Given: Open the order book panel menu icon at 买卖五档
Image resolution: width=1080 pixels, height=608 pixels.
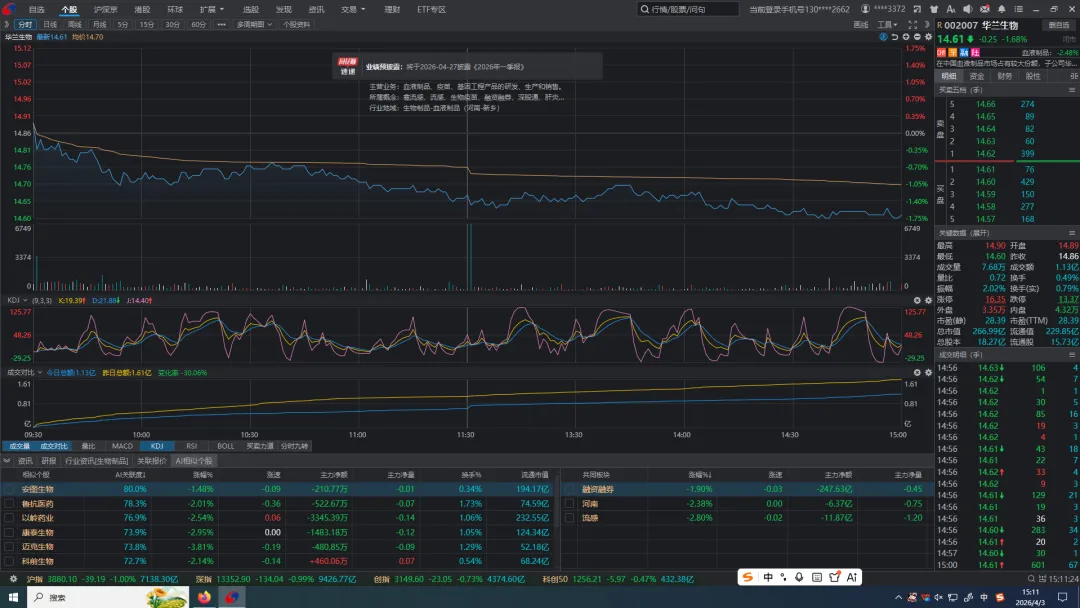Looking at the screenshot, I should tap(1072, 90).
